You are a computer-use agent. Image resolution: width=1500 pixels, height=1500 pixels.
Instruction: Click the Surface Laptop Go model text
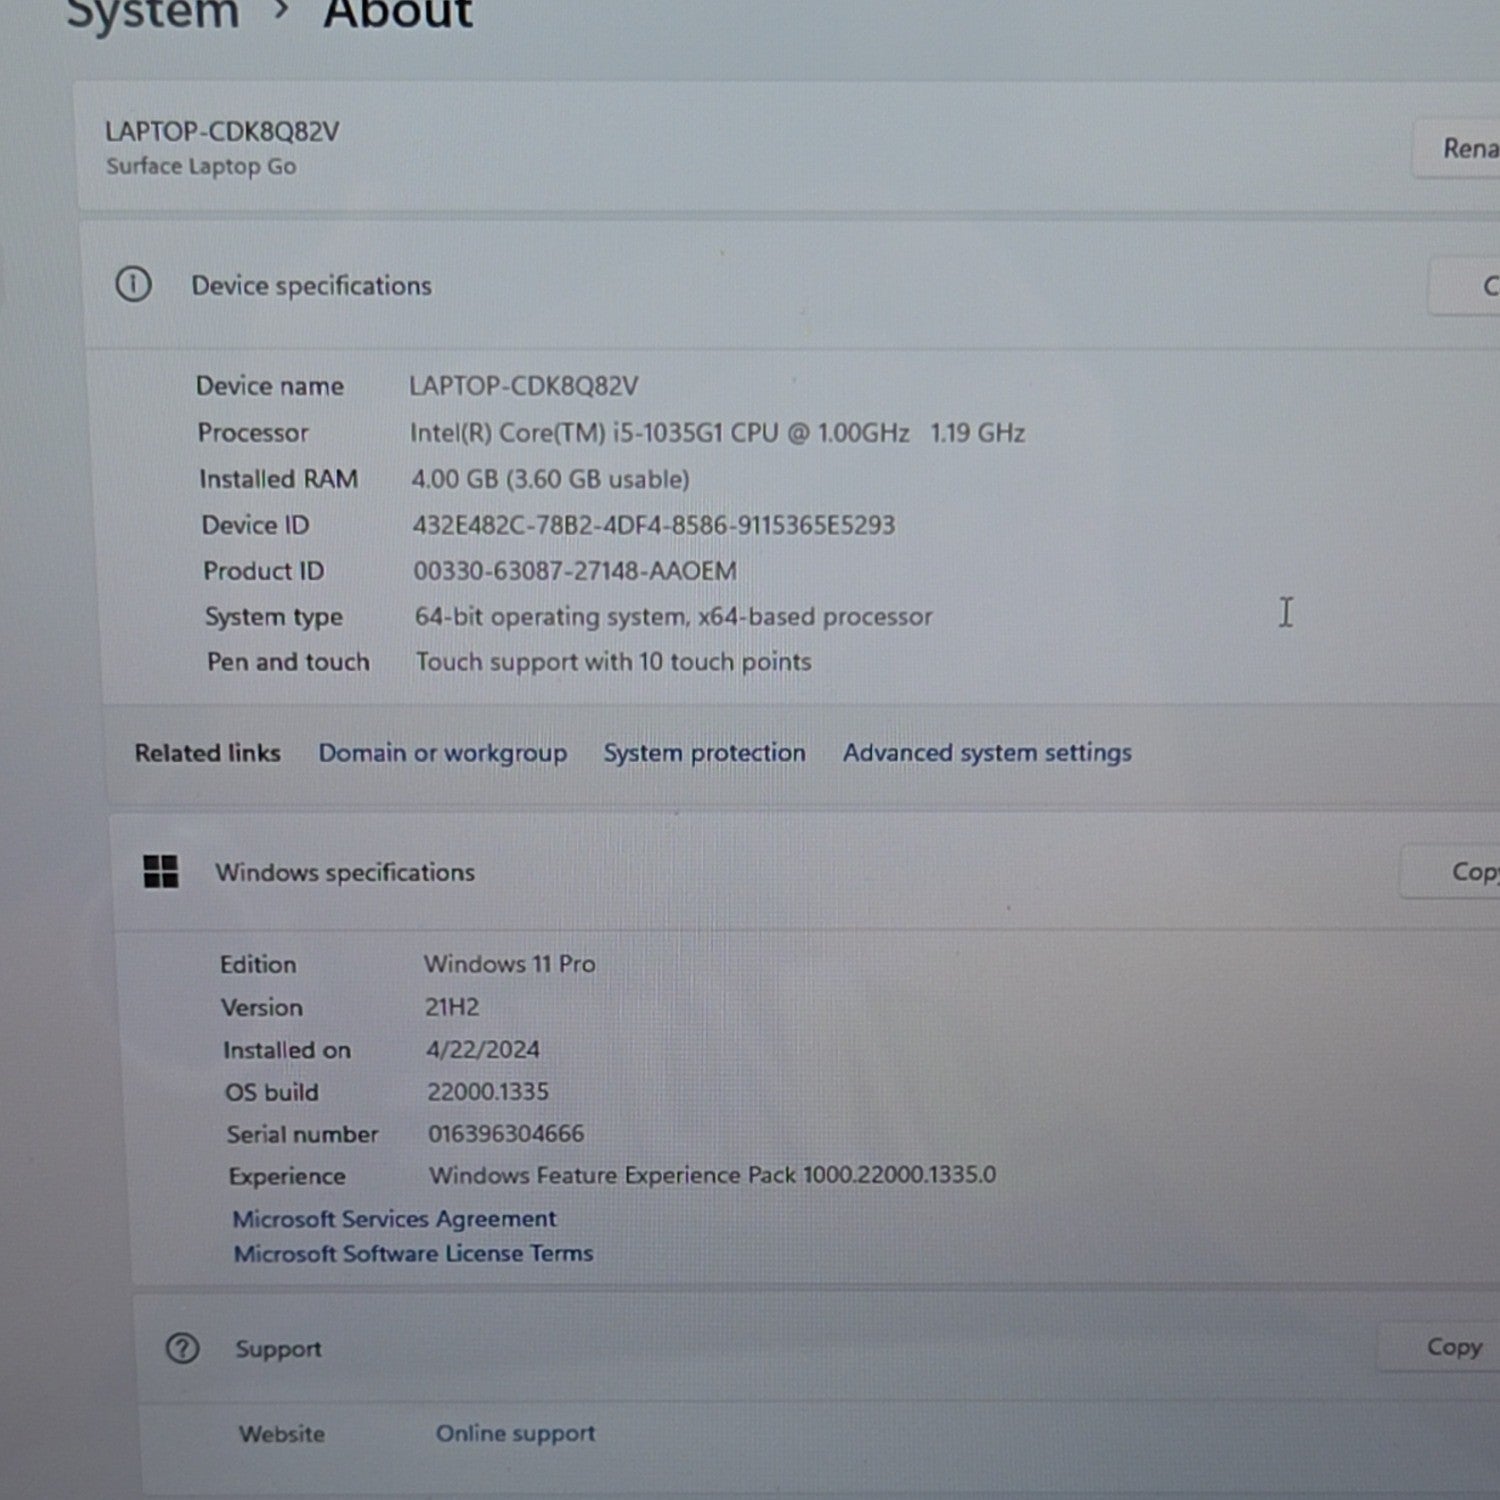(x=201, y=166)
